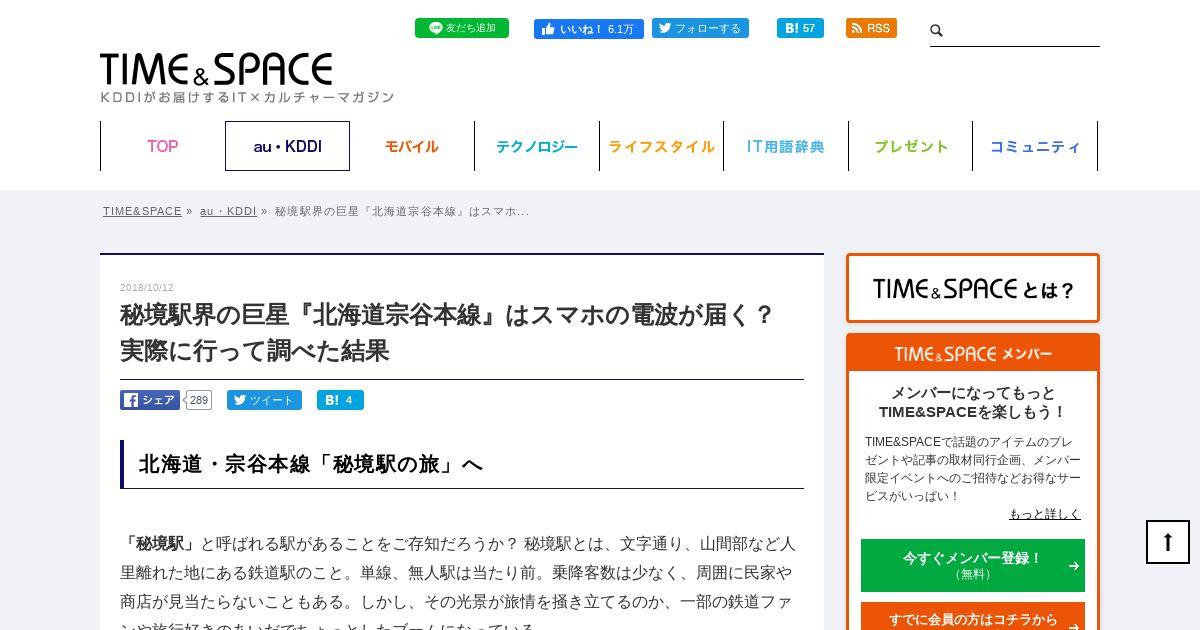Click the Hatena B! 4 button under title
The width and height of the screenshot is (1200, 630).
[x=340, y=400]
